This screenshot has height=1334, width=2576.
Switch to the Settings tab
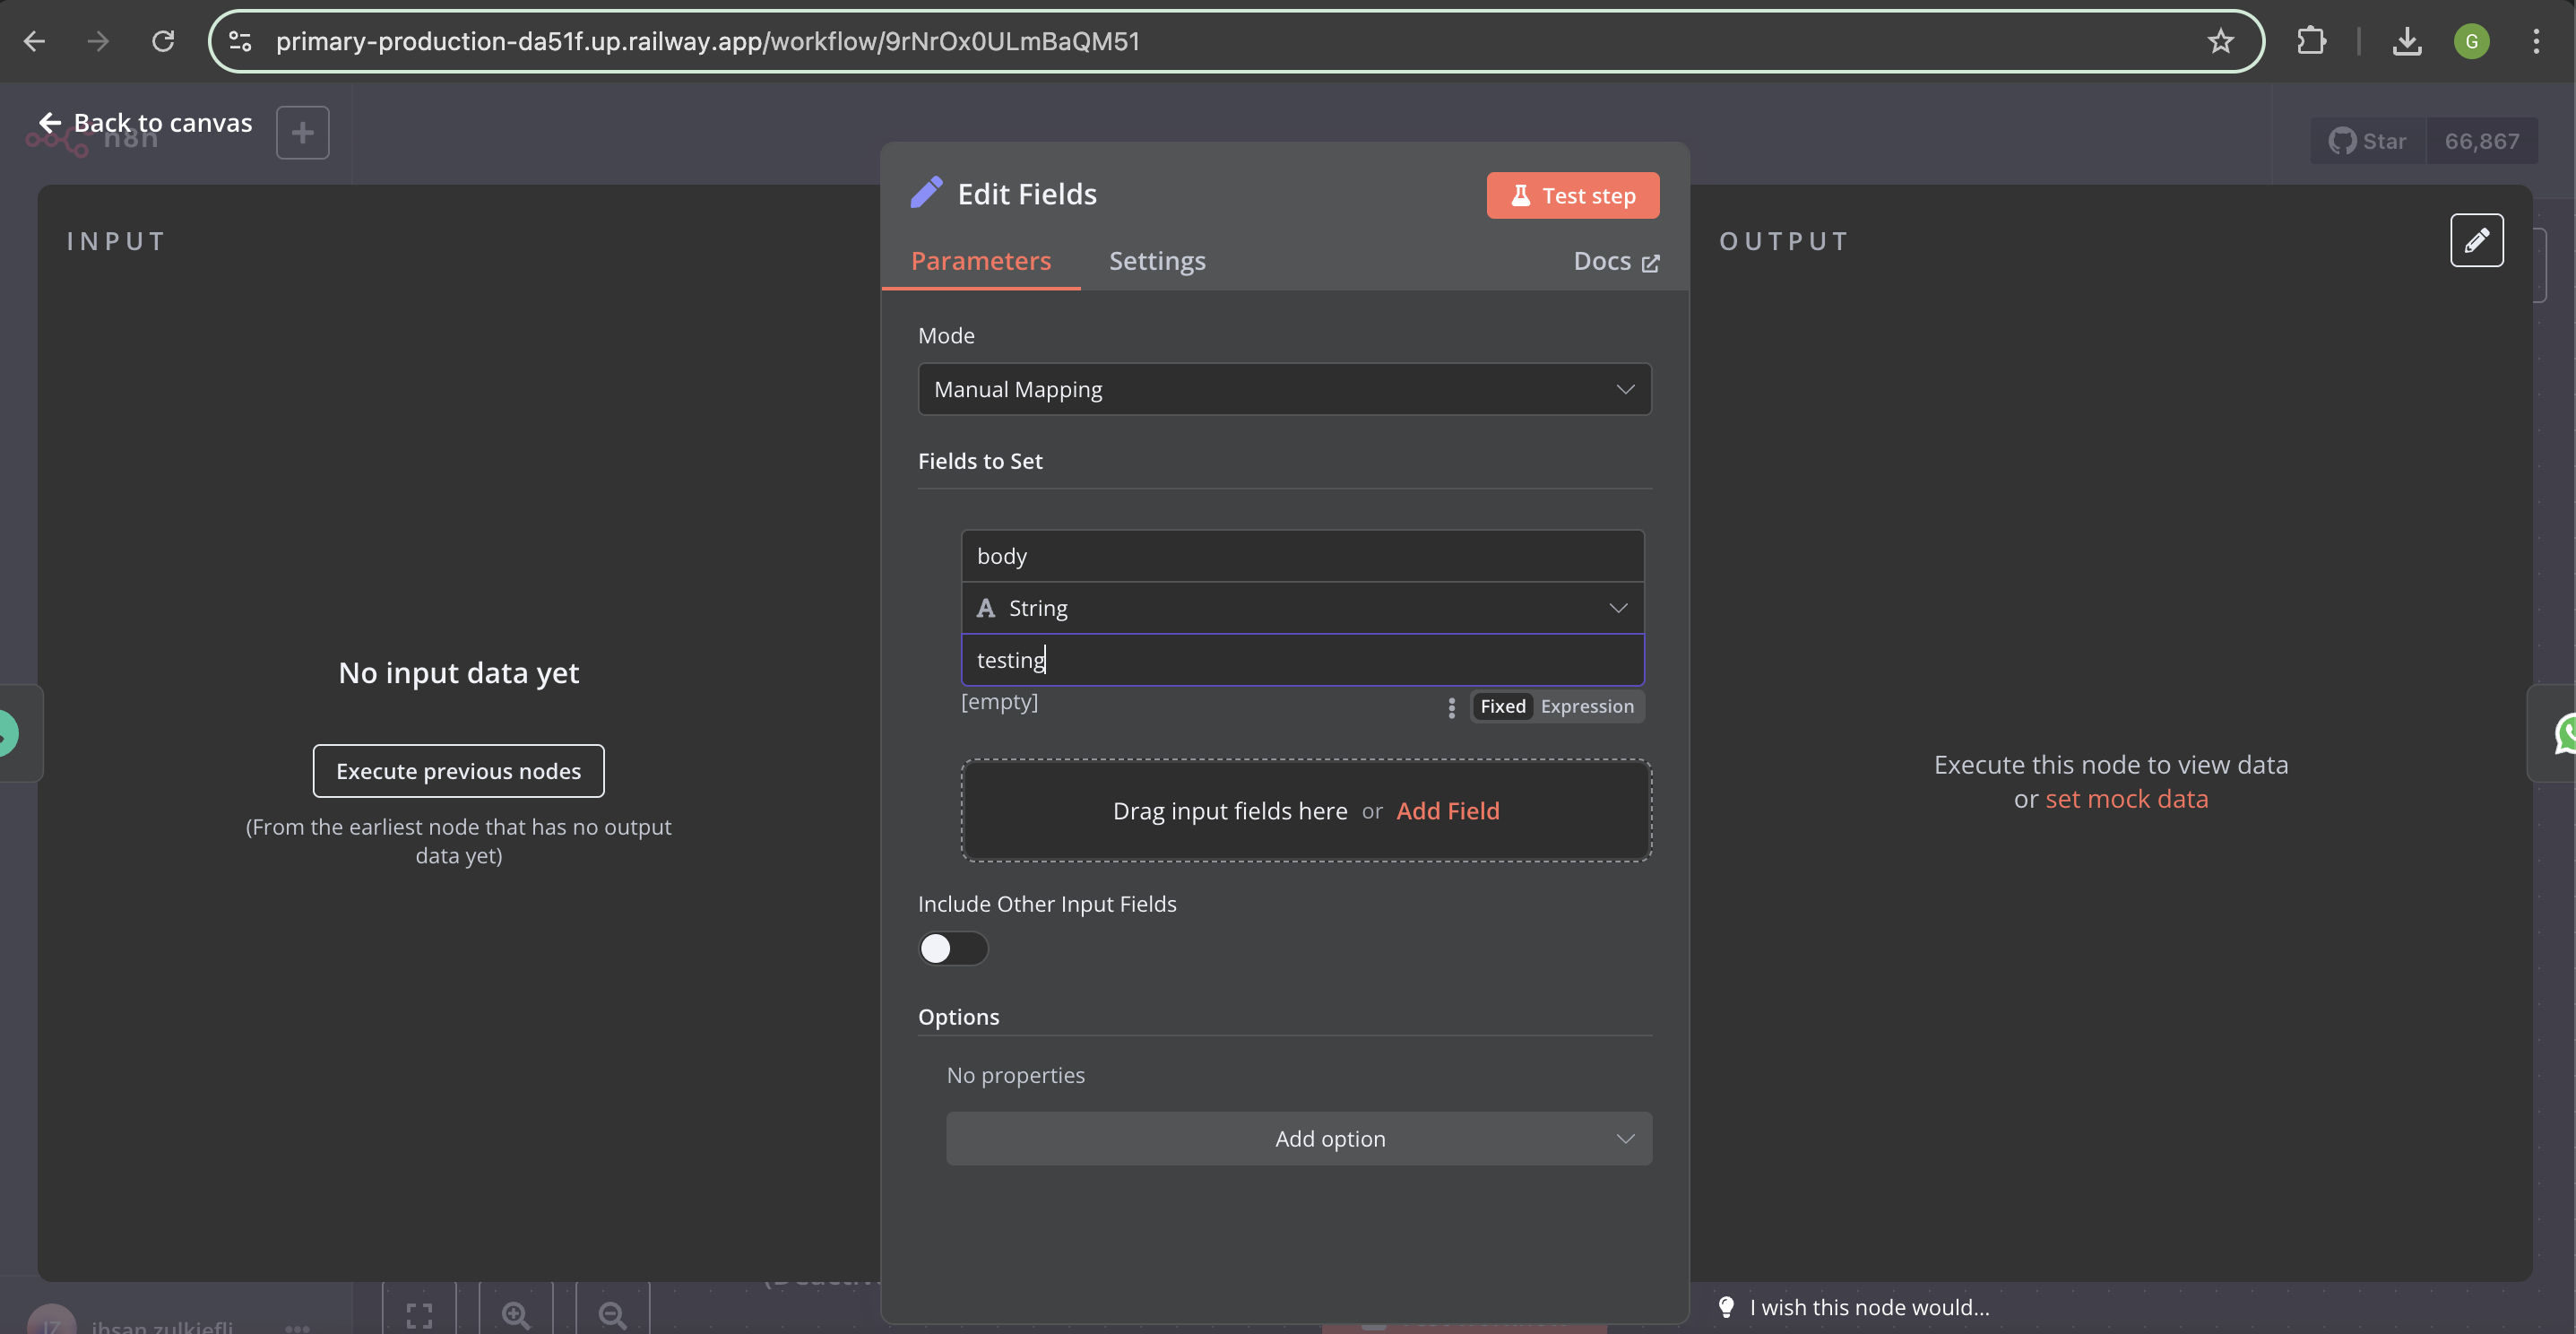tap(1157, 261)
